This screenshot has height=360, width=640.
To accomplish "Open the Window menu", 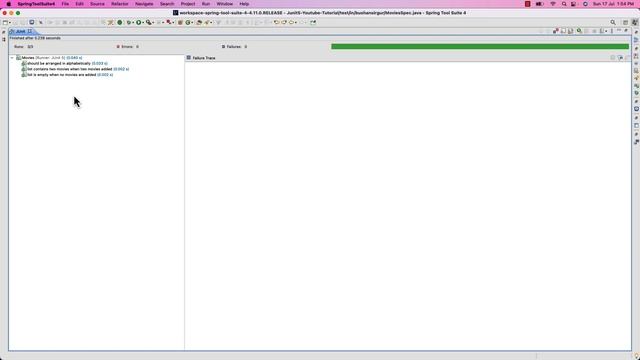I will tap(224, 4).
